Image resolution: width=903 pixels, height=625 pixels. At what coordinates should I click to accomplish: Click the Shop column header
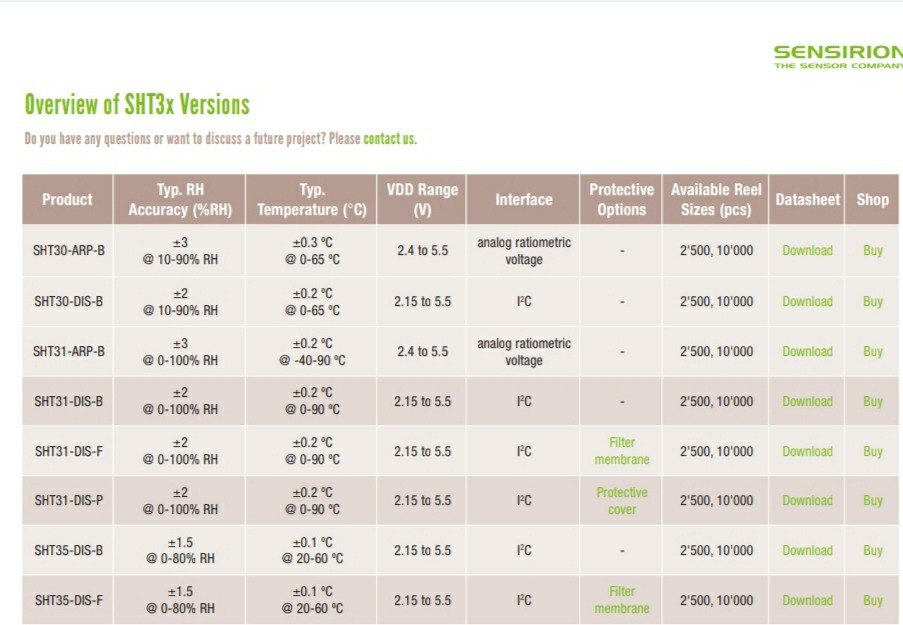(872, 199)
